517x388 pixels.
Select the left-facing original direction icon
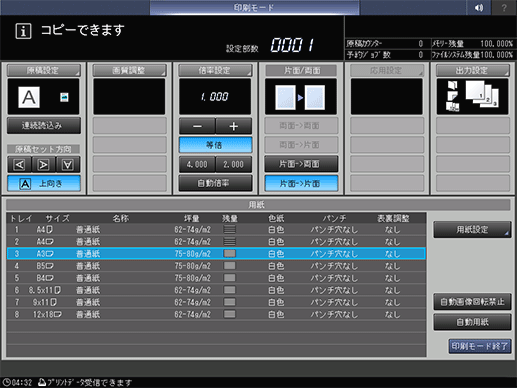point(19,165)
